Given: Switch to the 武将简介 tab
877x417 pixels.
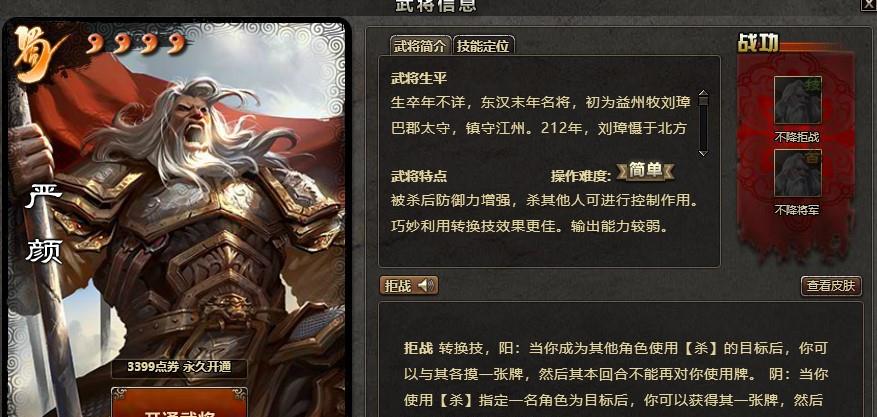Looking at the screenshot, I should (x=421, y=46).
